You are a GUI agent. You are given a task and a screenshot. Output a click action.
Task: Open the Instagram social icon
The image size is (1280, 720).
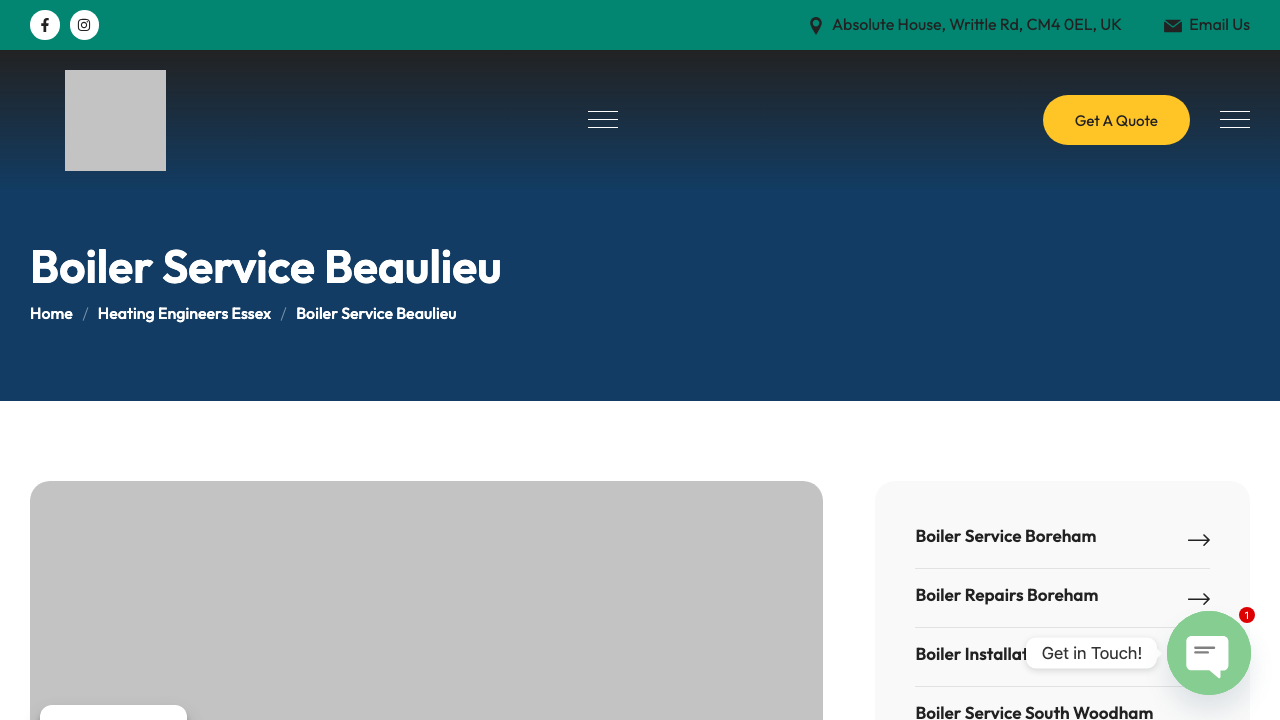click(x=84, y=25)
